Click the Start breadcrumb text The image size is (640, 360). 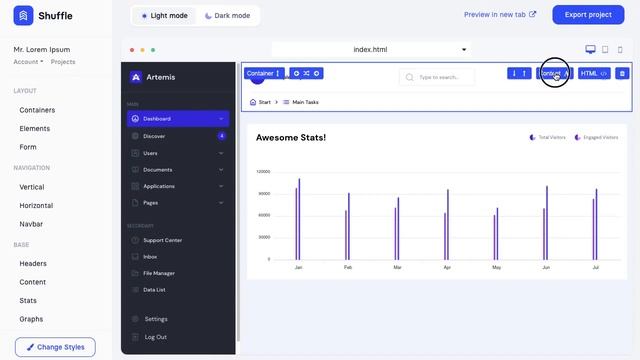pyautogui.click(x=264, y=102)
